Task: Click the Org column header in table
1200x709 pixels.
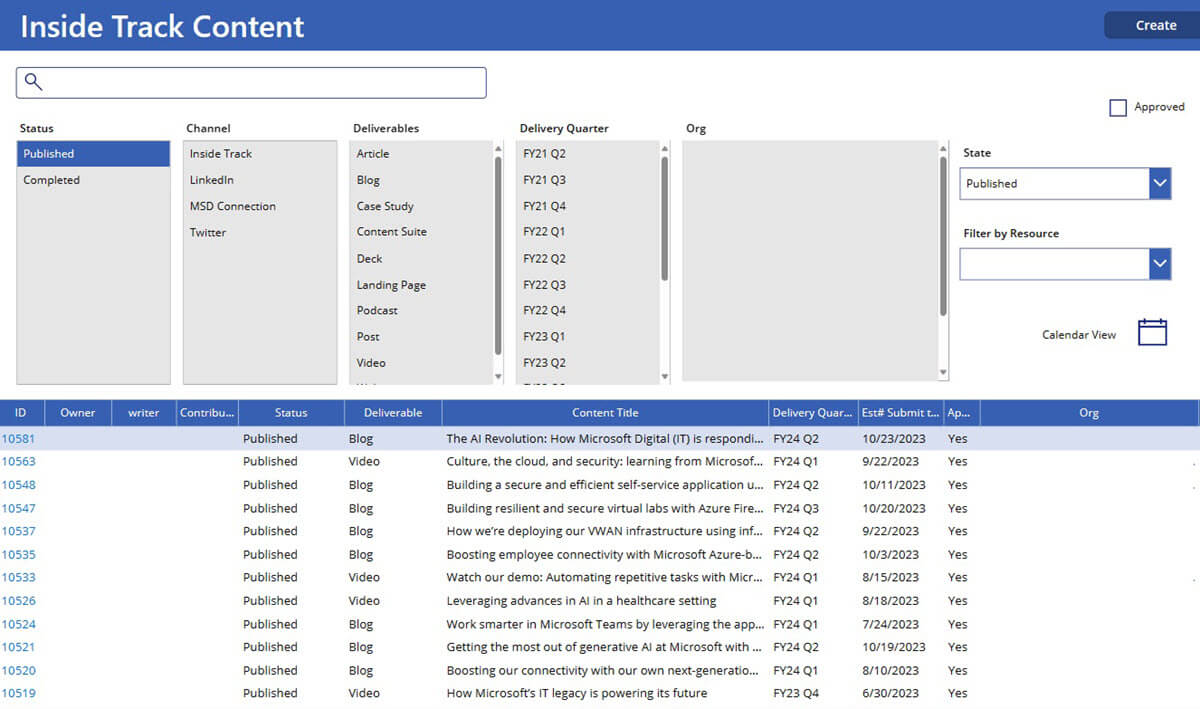Action: pyautogui.click(x=1089, y=413)
